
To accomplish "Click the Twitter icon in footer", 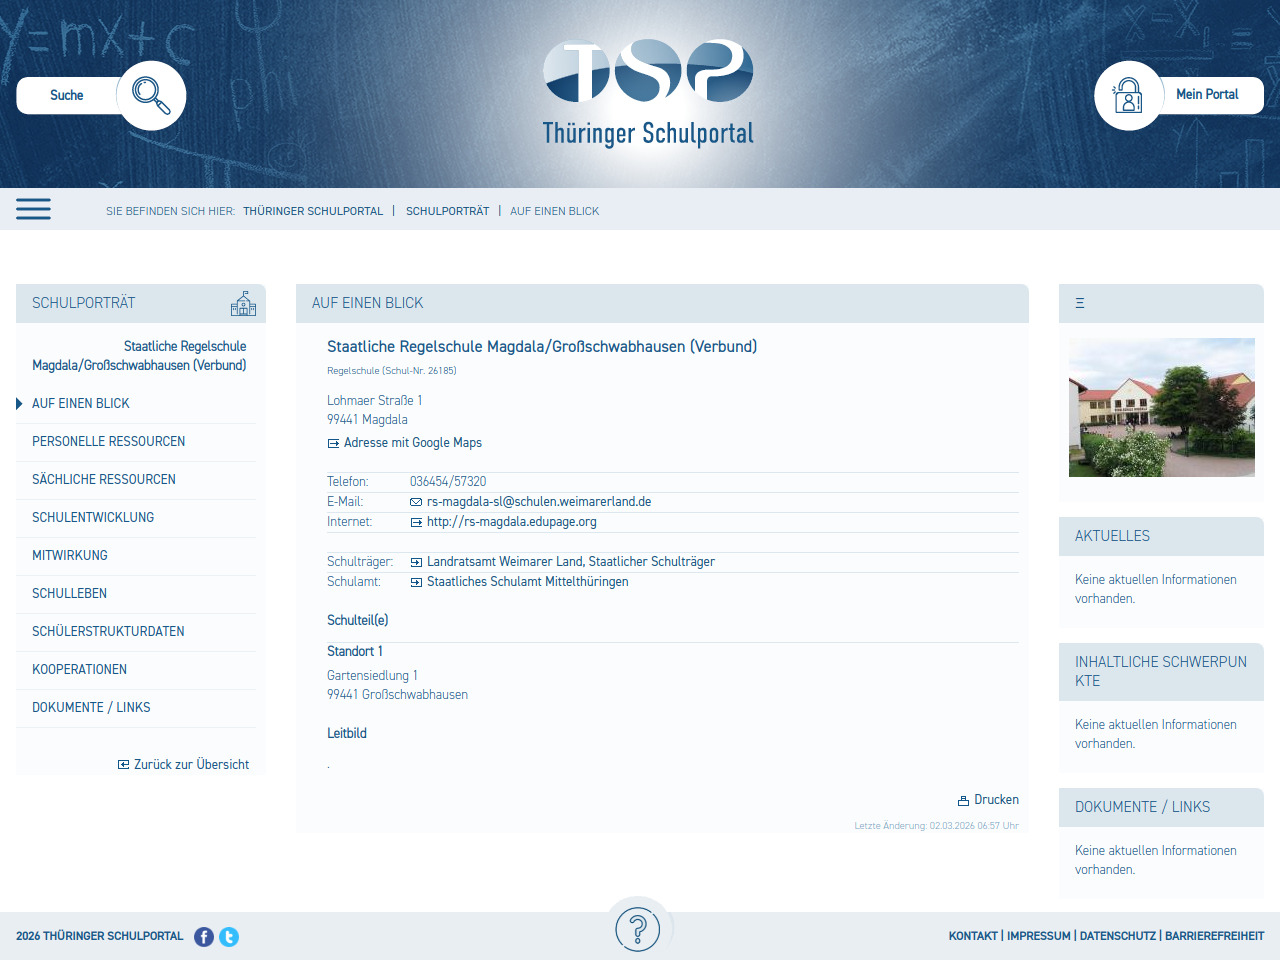I will [x=229, y=937].
